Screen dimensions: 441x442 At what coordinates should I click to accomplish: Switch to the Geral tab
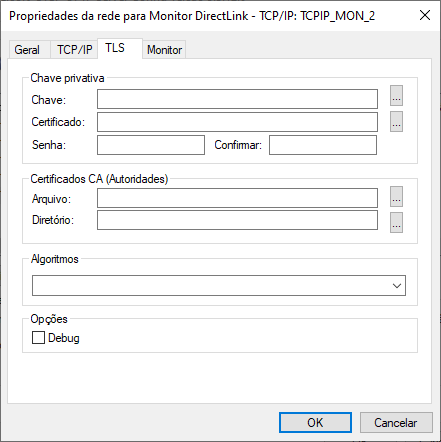[x=27, y=50]
